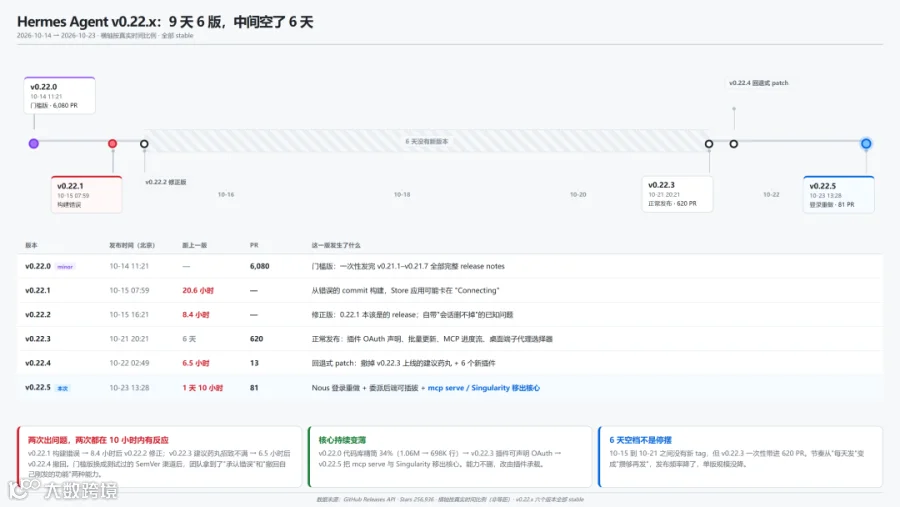Viewport: 900px width, 507px height.
Task: Click the blue v0.22.5 timeline dot
Action: pyautogui.click(x=866, y=144)
